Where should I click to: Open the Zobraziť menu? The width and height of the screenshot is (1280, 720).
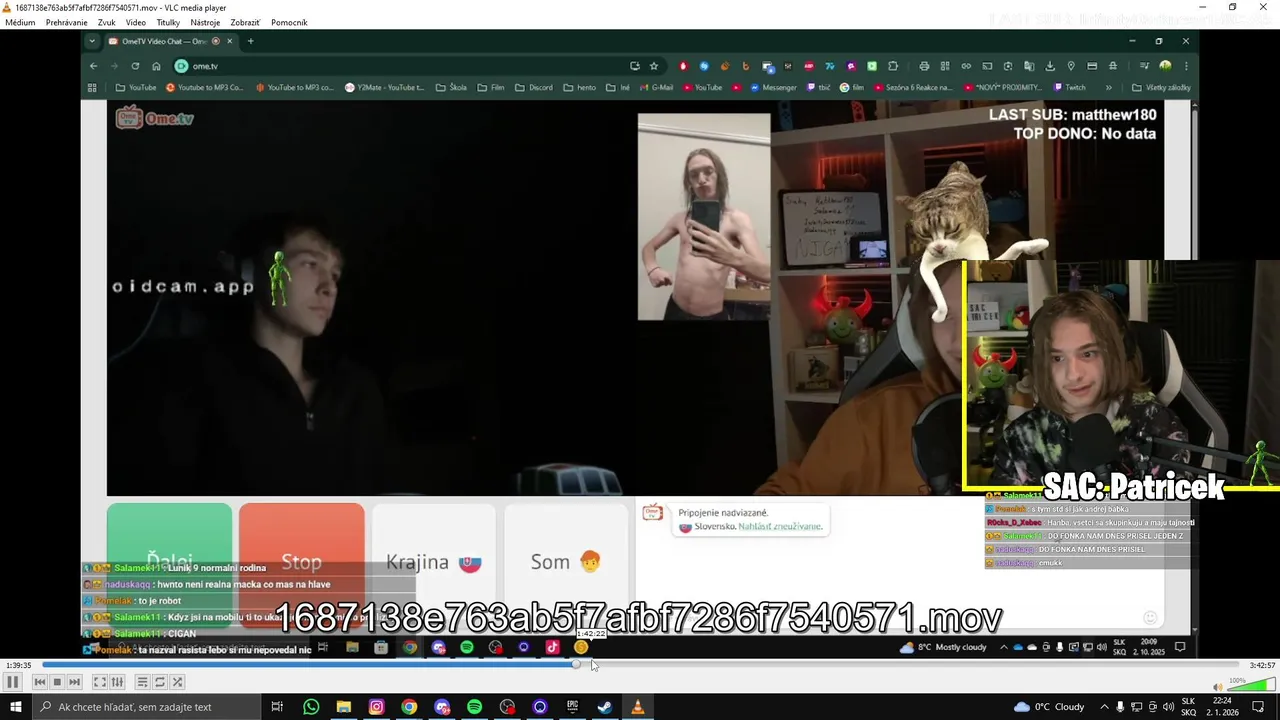pos(245,22)
